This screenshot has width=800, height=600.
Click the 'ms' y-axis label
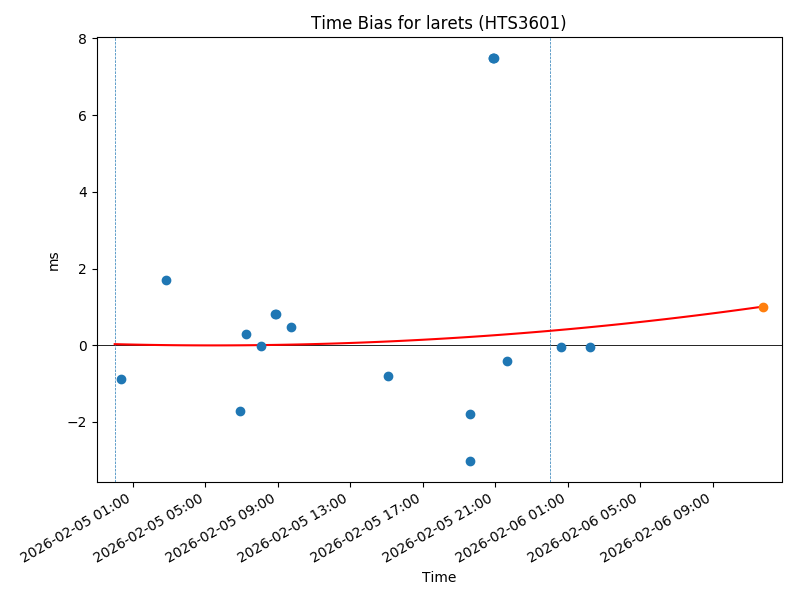(x=54, y=261)
